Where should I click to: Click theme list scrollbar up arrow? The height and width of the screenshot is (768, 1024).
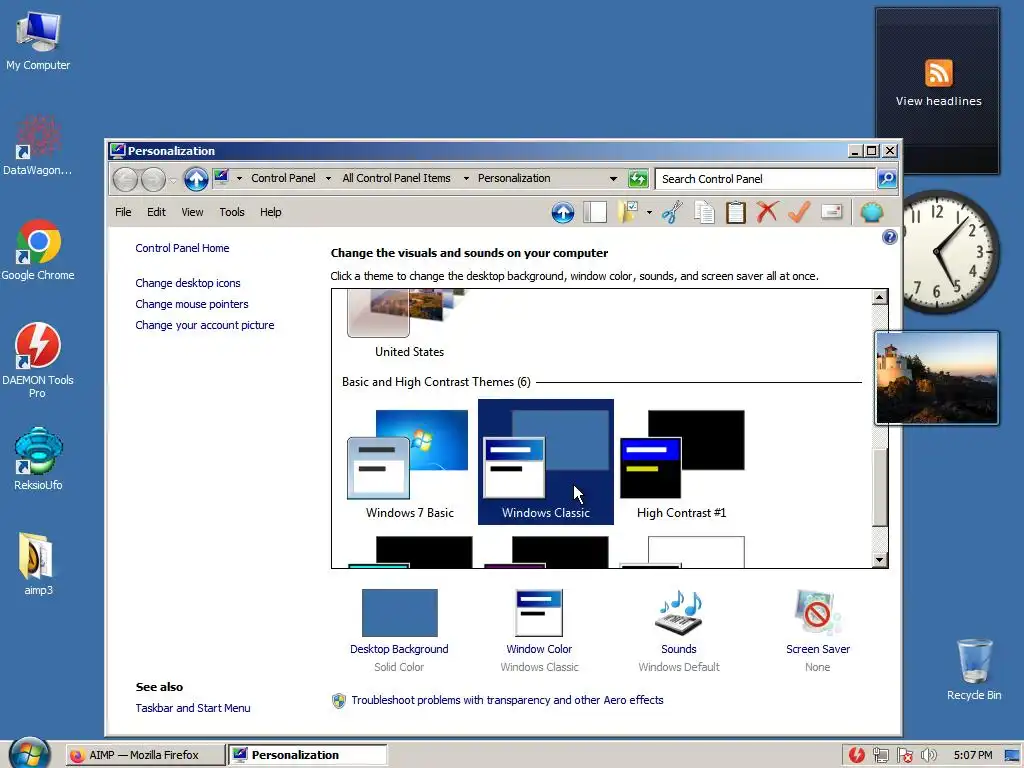click(880, 297)
